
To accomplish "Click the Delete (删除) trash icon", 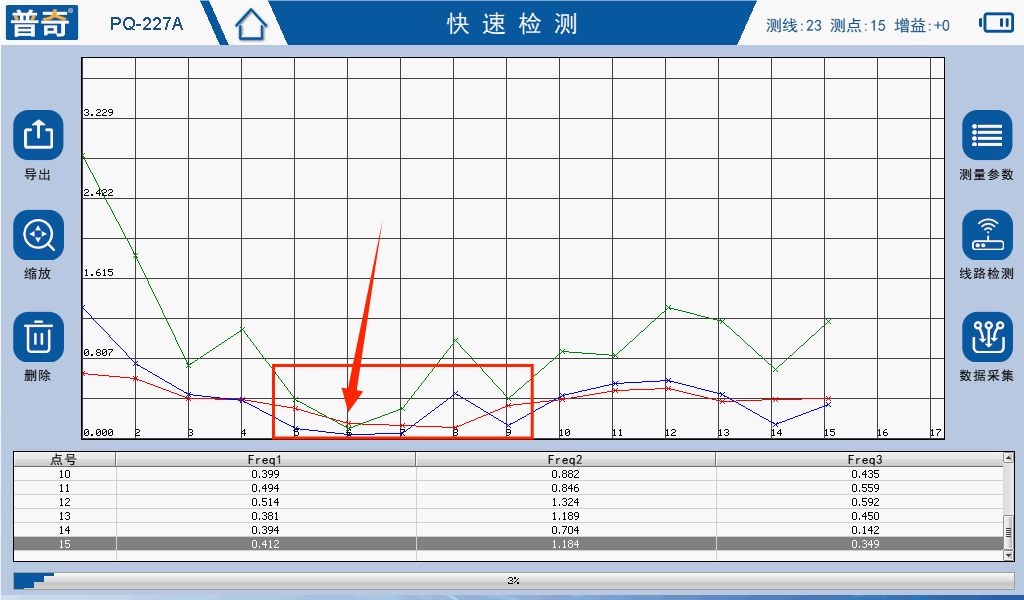I will 38,337.
